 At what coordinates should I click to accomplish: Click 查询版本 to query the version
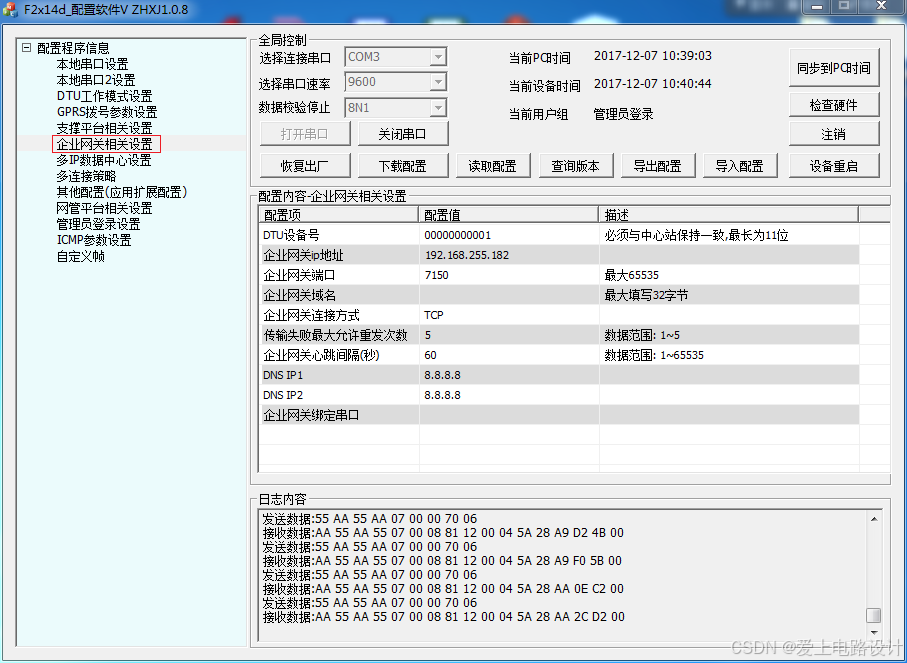click(575, 165)
